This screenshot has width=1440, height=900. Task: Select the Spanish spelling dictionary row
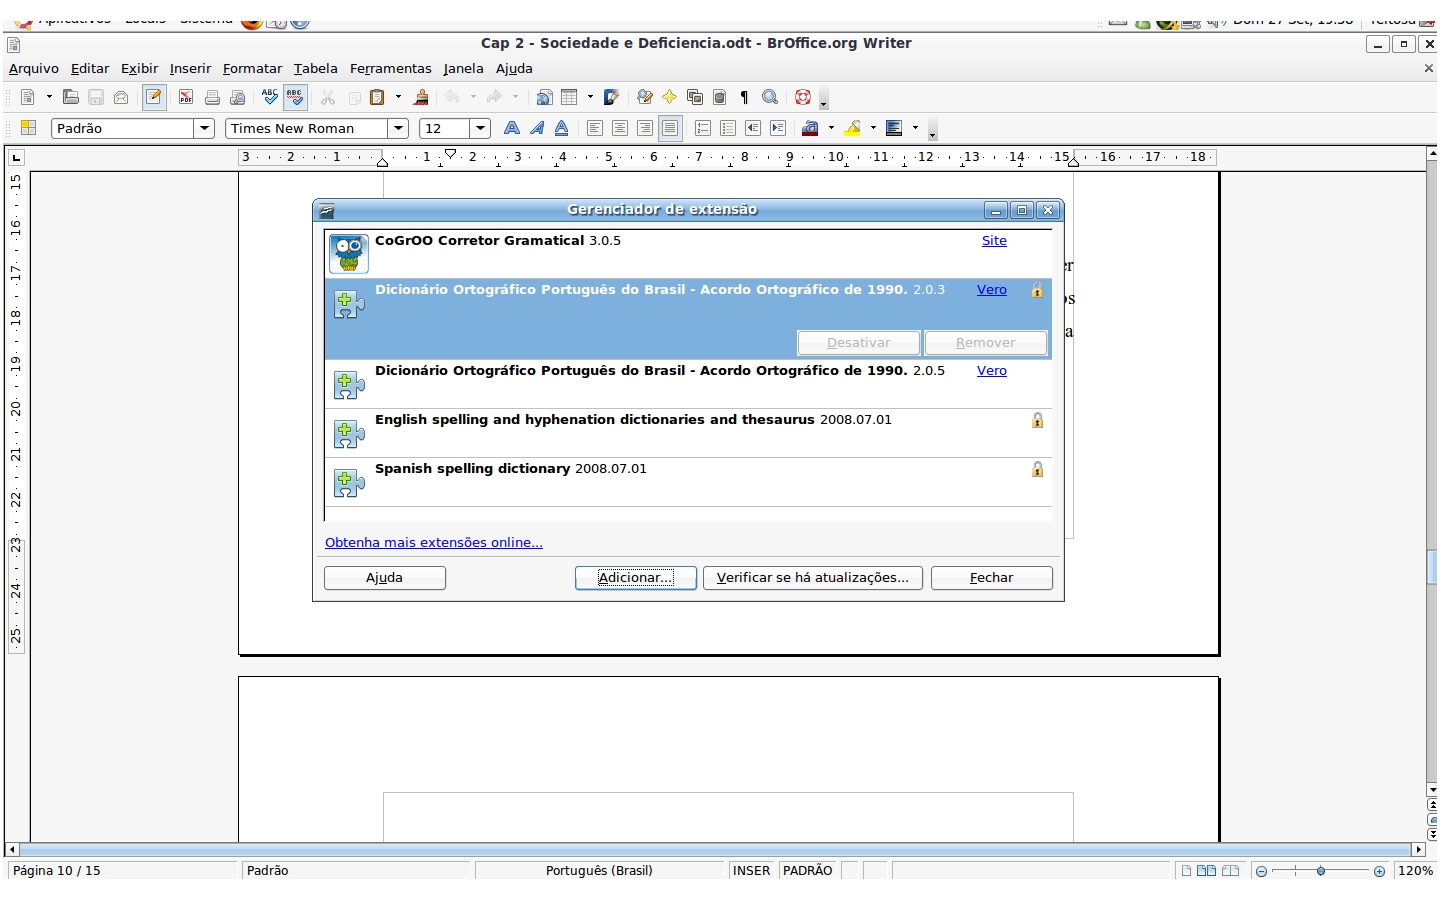click(688, 483)
